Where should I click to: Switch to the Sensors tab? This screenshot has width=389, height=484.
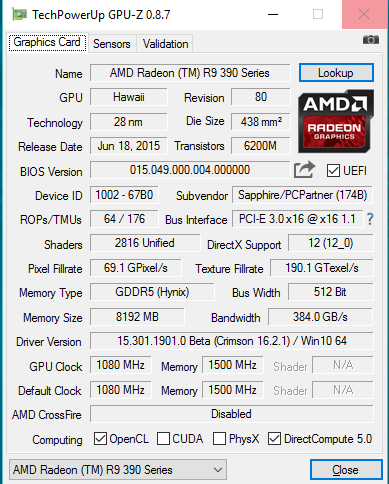tap(112, 44)
